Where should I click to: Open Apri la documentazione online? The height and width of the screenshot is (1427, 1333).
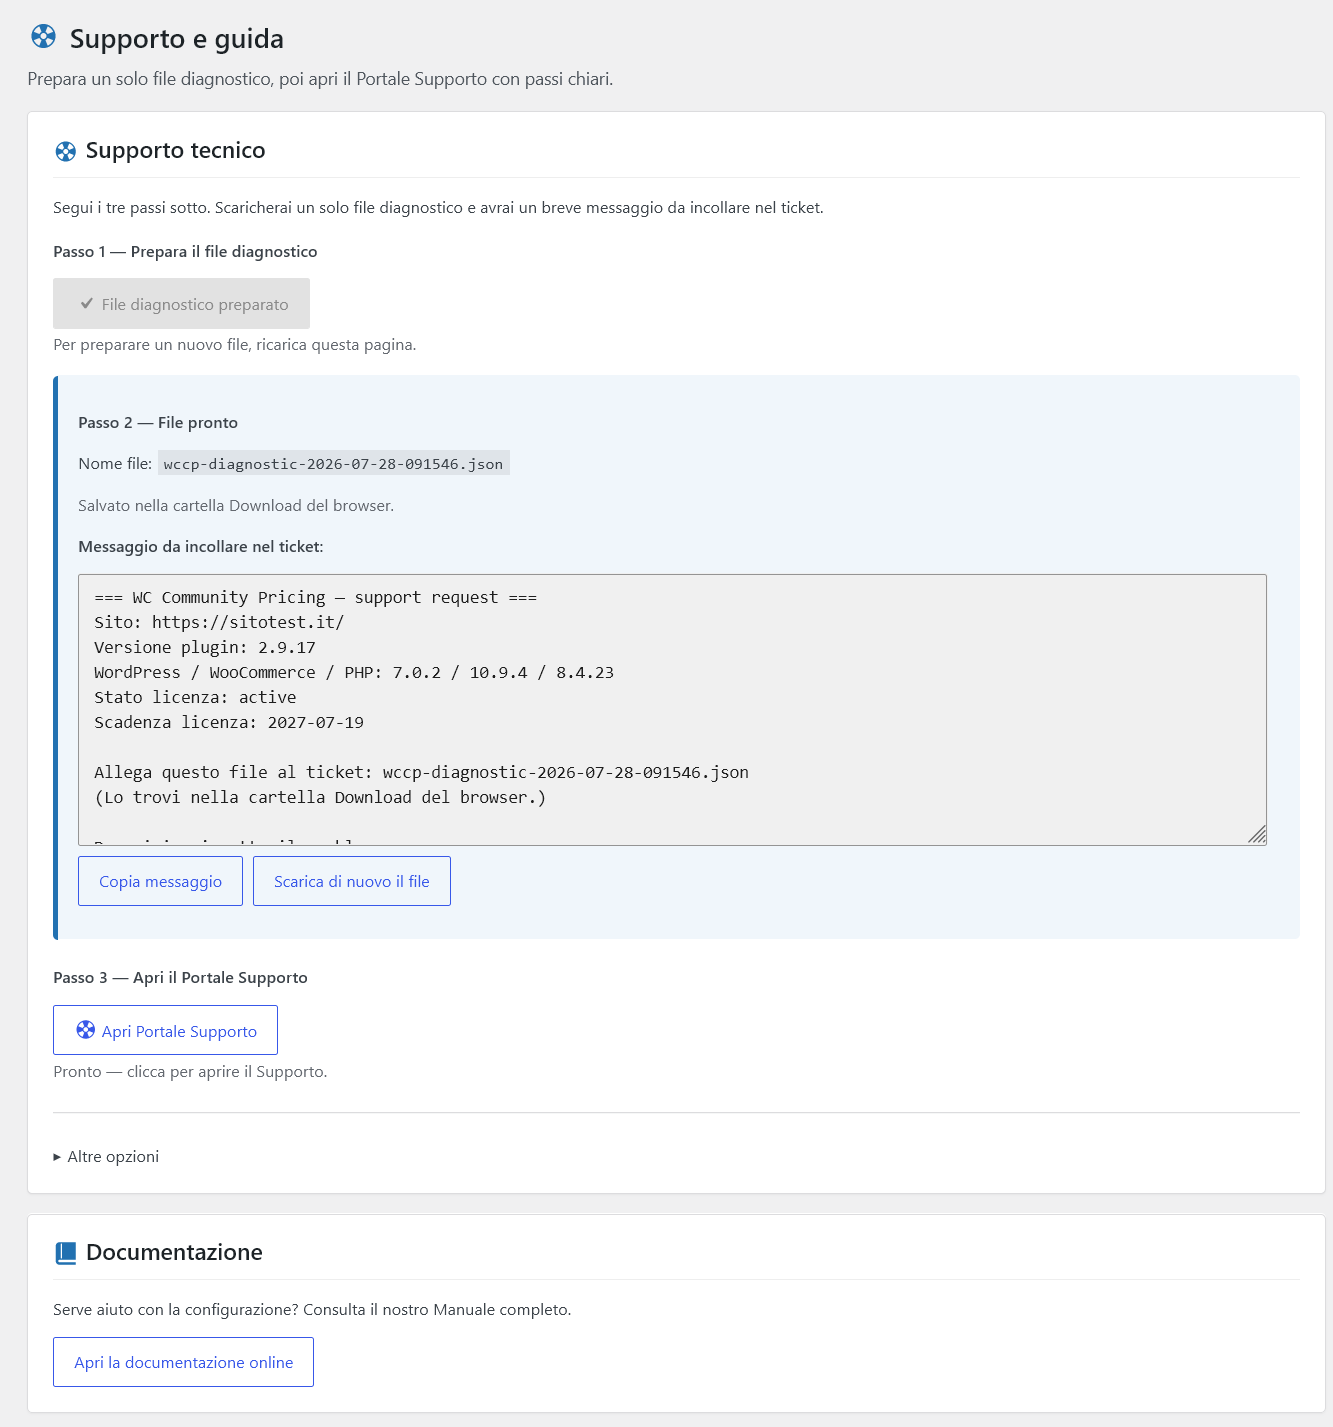(183, 1362)
